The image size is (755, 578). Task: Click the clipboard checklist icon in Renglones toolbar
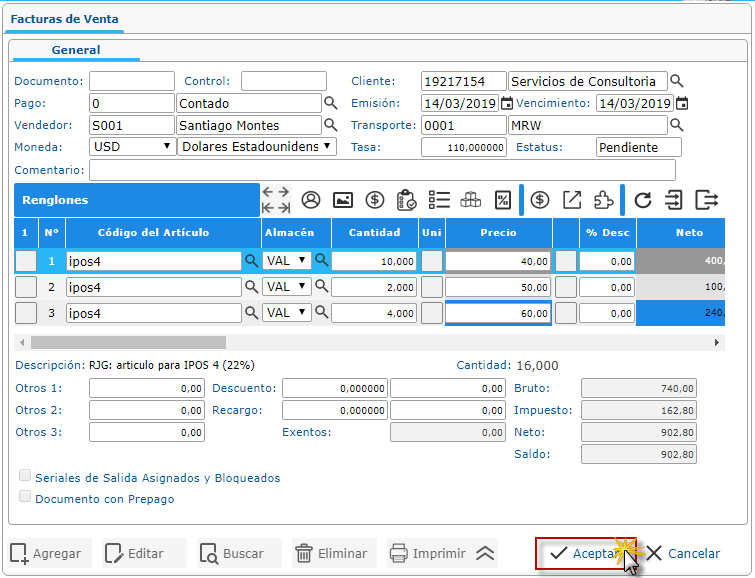coord(406,200)
